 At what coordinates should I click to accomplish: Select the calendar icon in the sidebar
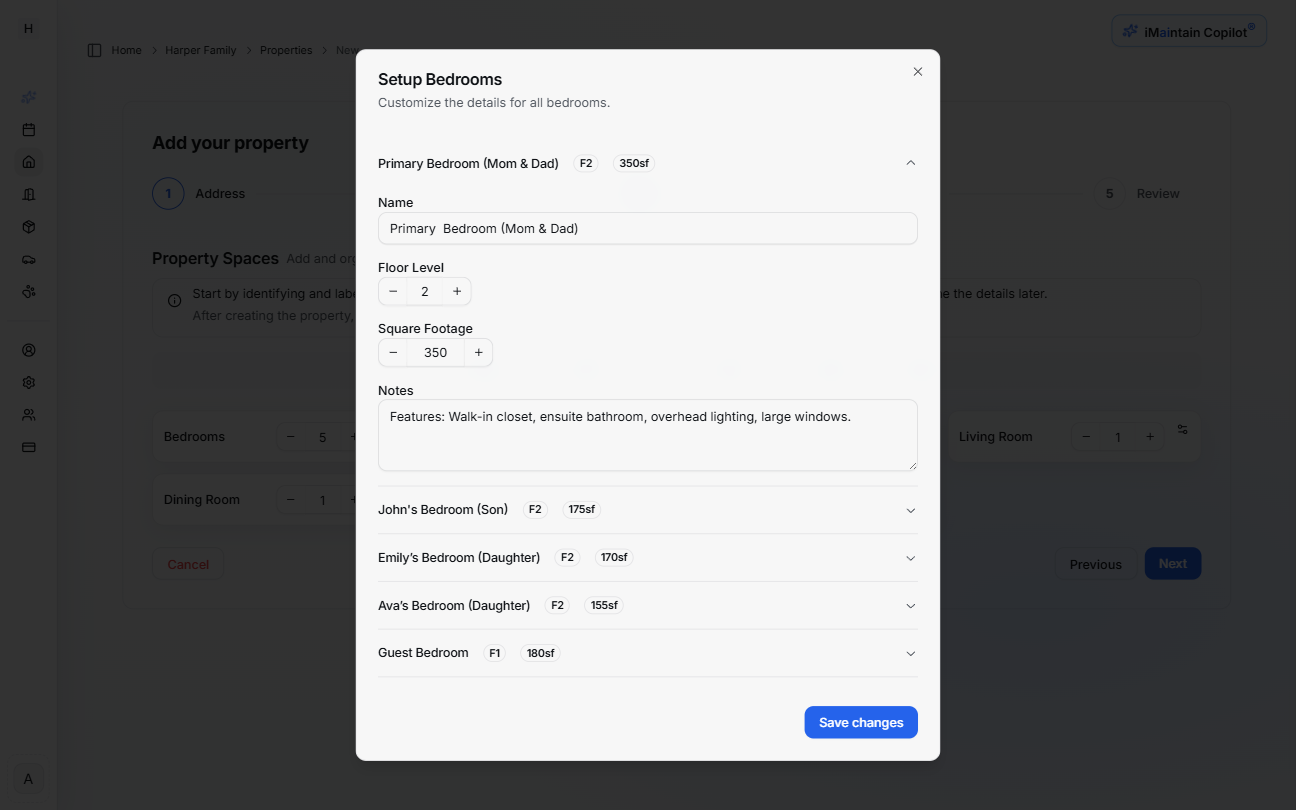pos(28,129)
